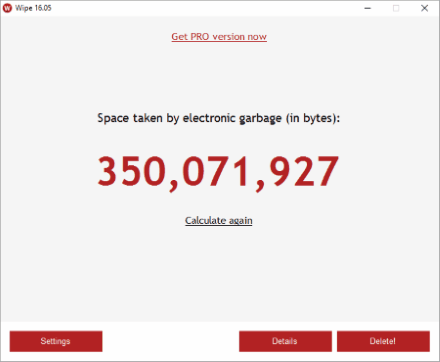Click the Calculate again link
Image resolution: width=440 pixels, height=362 pixels.
[219, 220]
